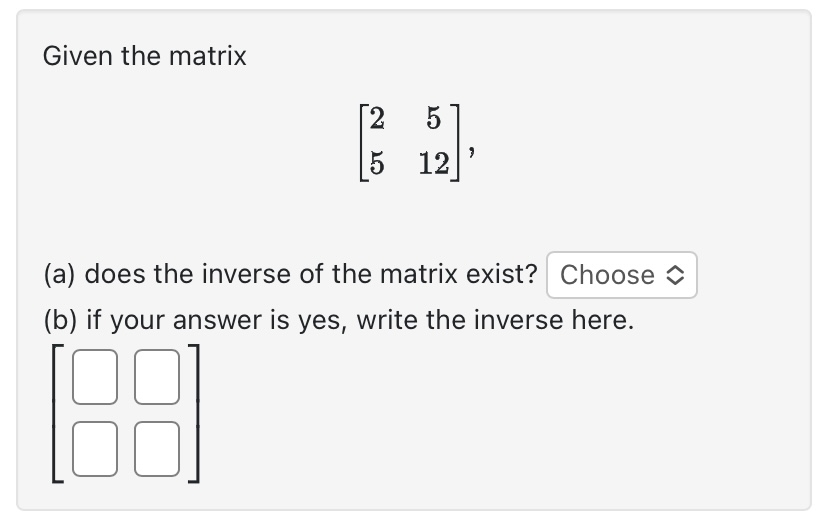Click the top-right entry 5 in the given matrix
This screenshot has height=522, width=828.
434,118
